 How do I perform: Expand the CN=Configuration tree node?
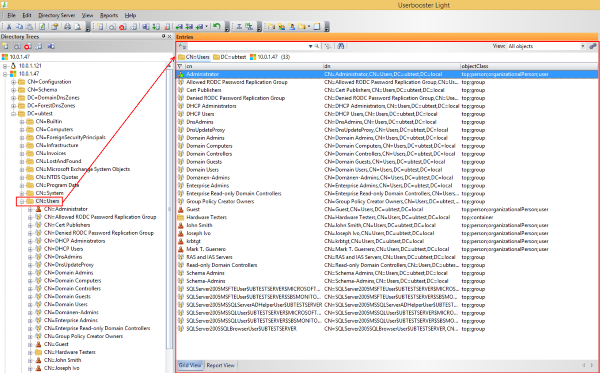pos(14,82)
